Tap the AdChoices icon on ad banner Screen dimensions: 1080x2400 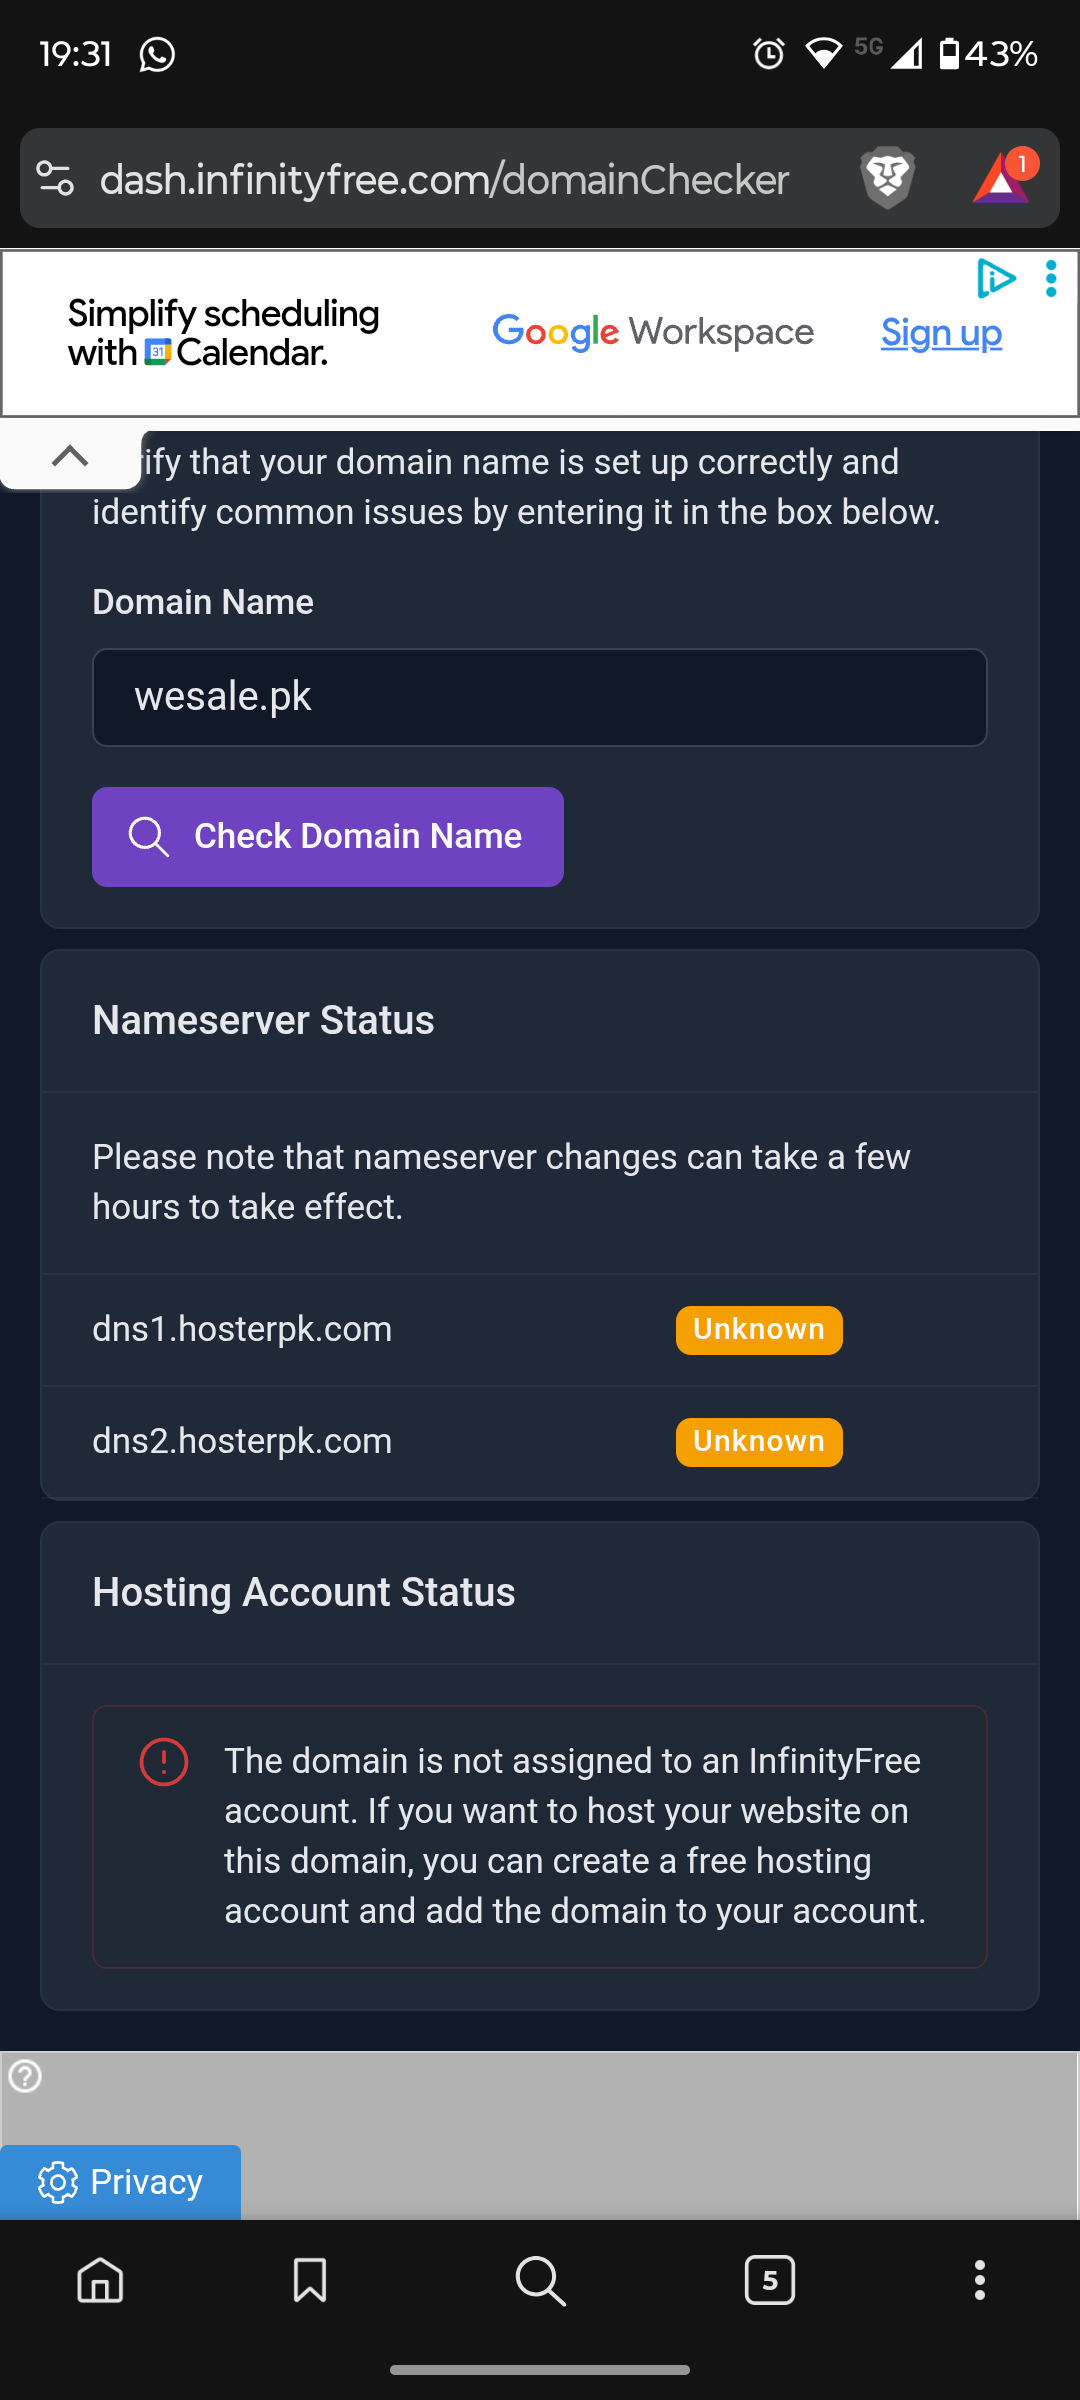click(x=996, y=279)
